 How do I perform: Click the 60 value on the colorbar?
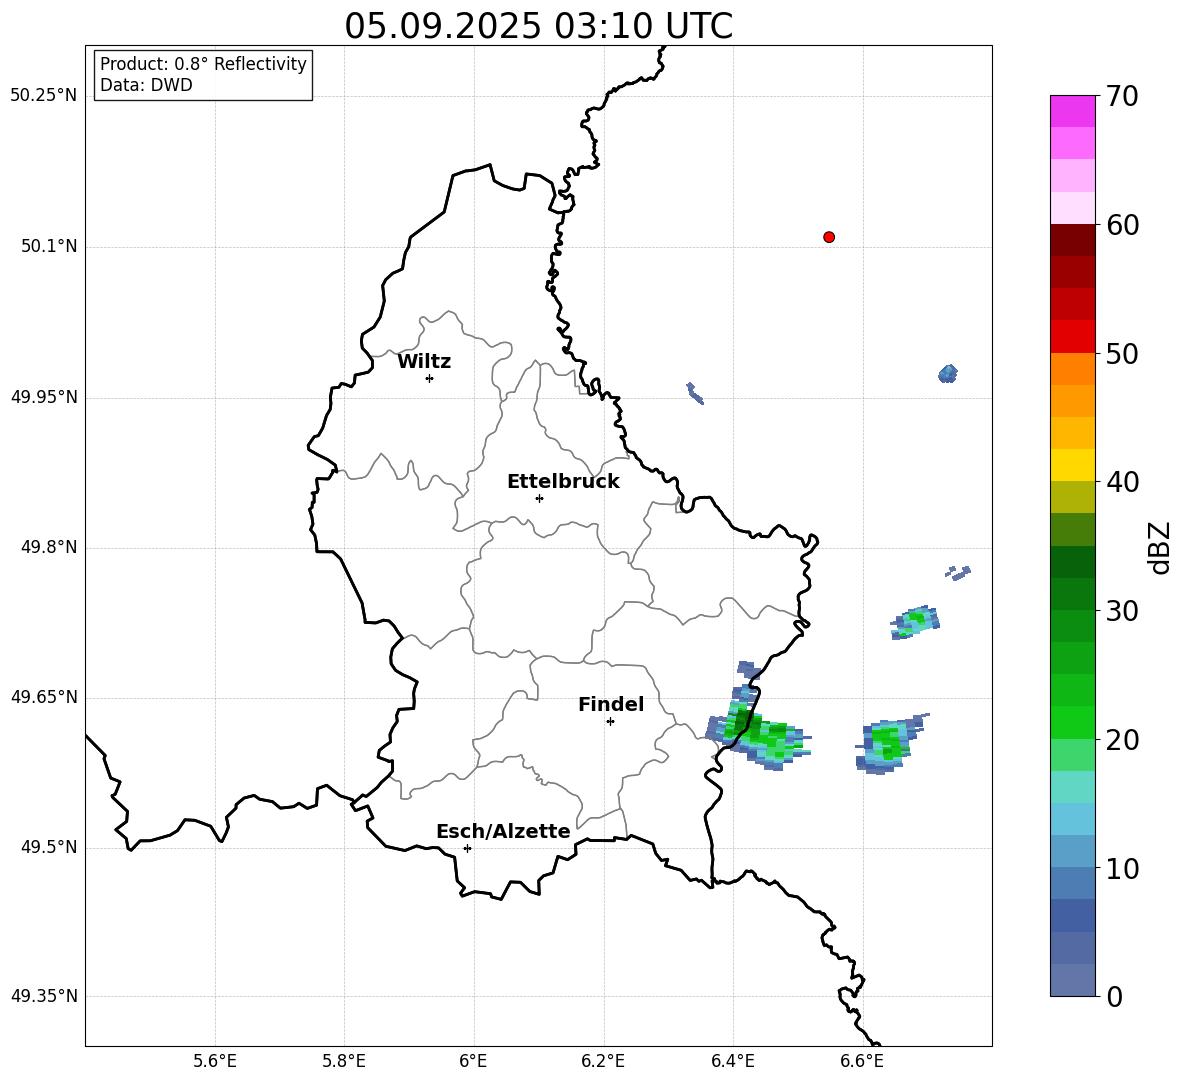[x=1122, y=225]
